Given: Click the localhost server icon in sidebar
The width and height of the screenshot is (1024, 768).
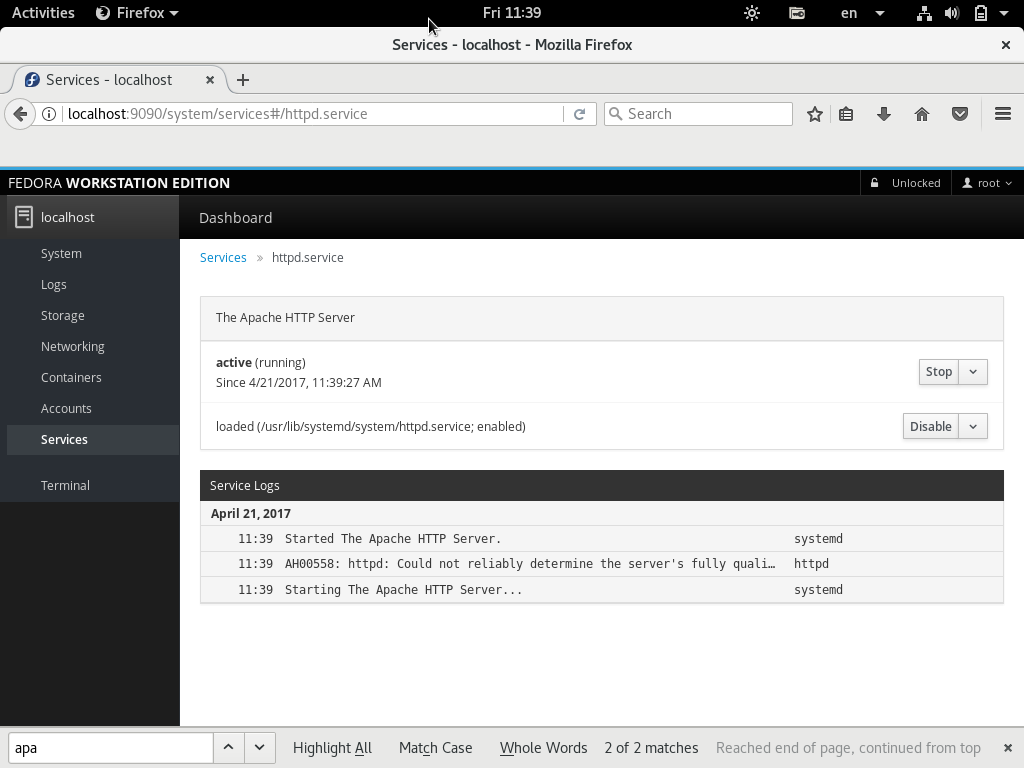Looking at the screenshot, I should point(24,217).
